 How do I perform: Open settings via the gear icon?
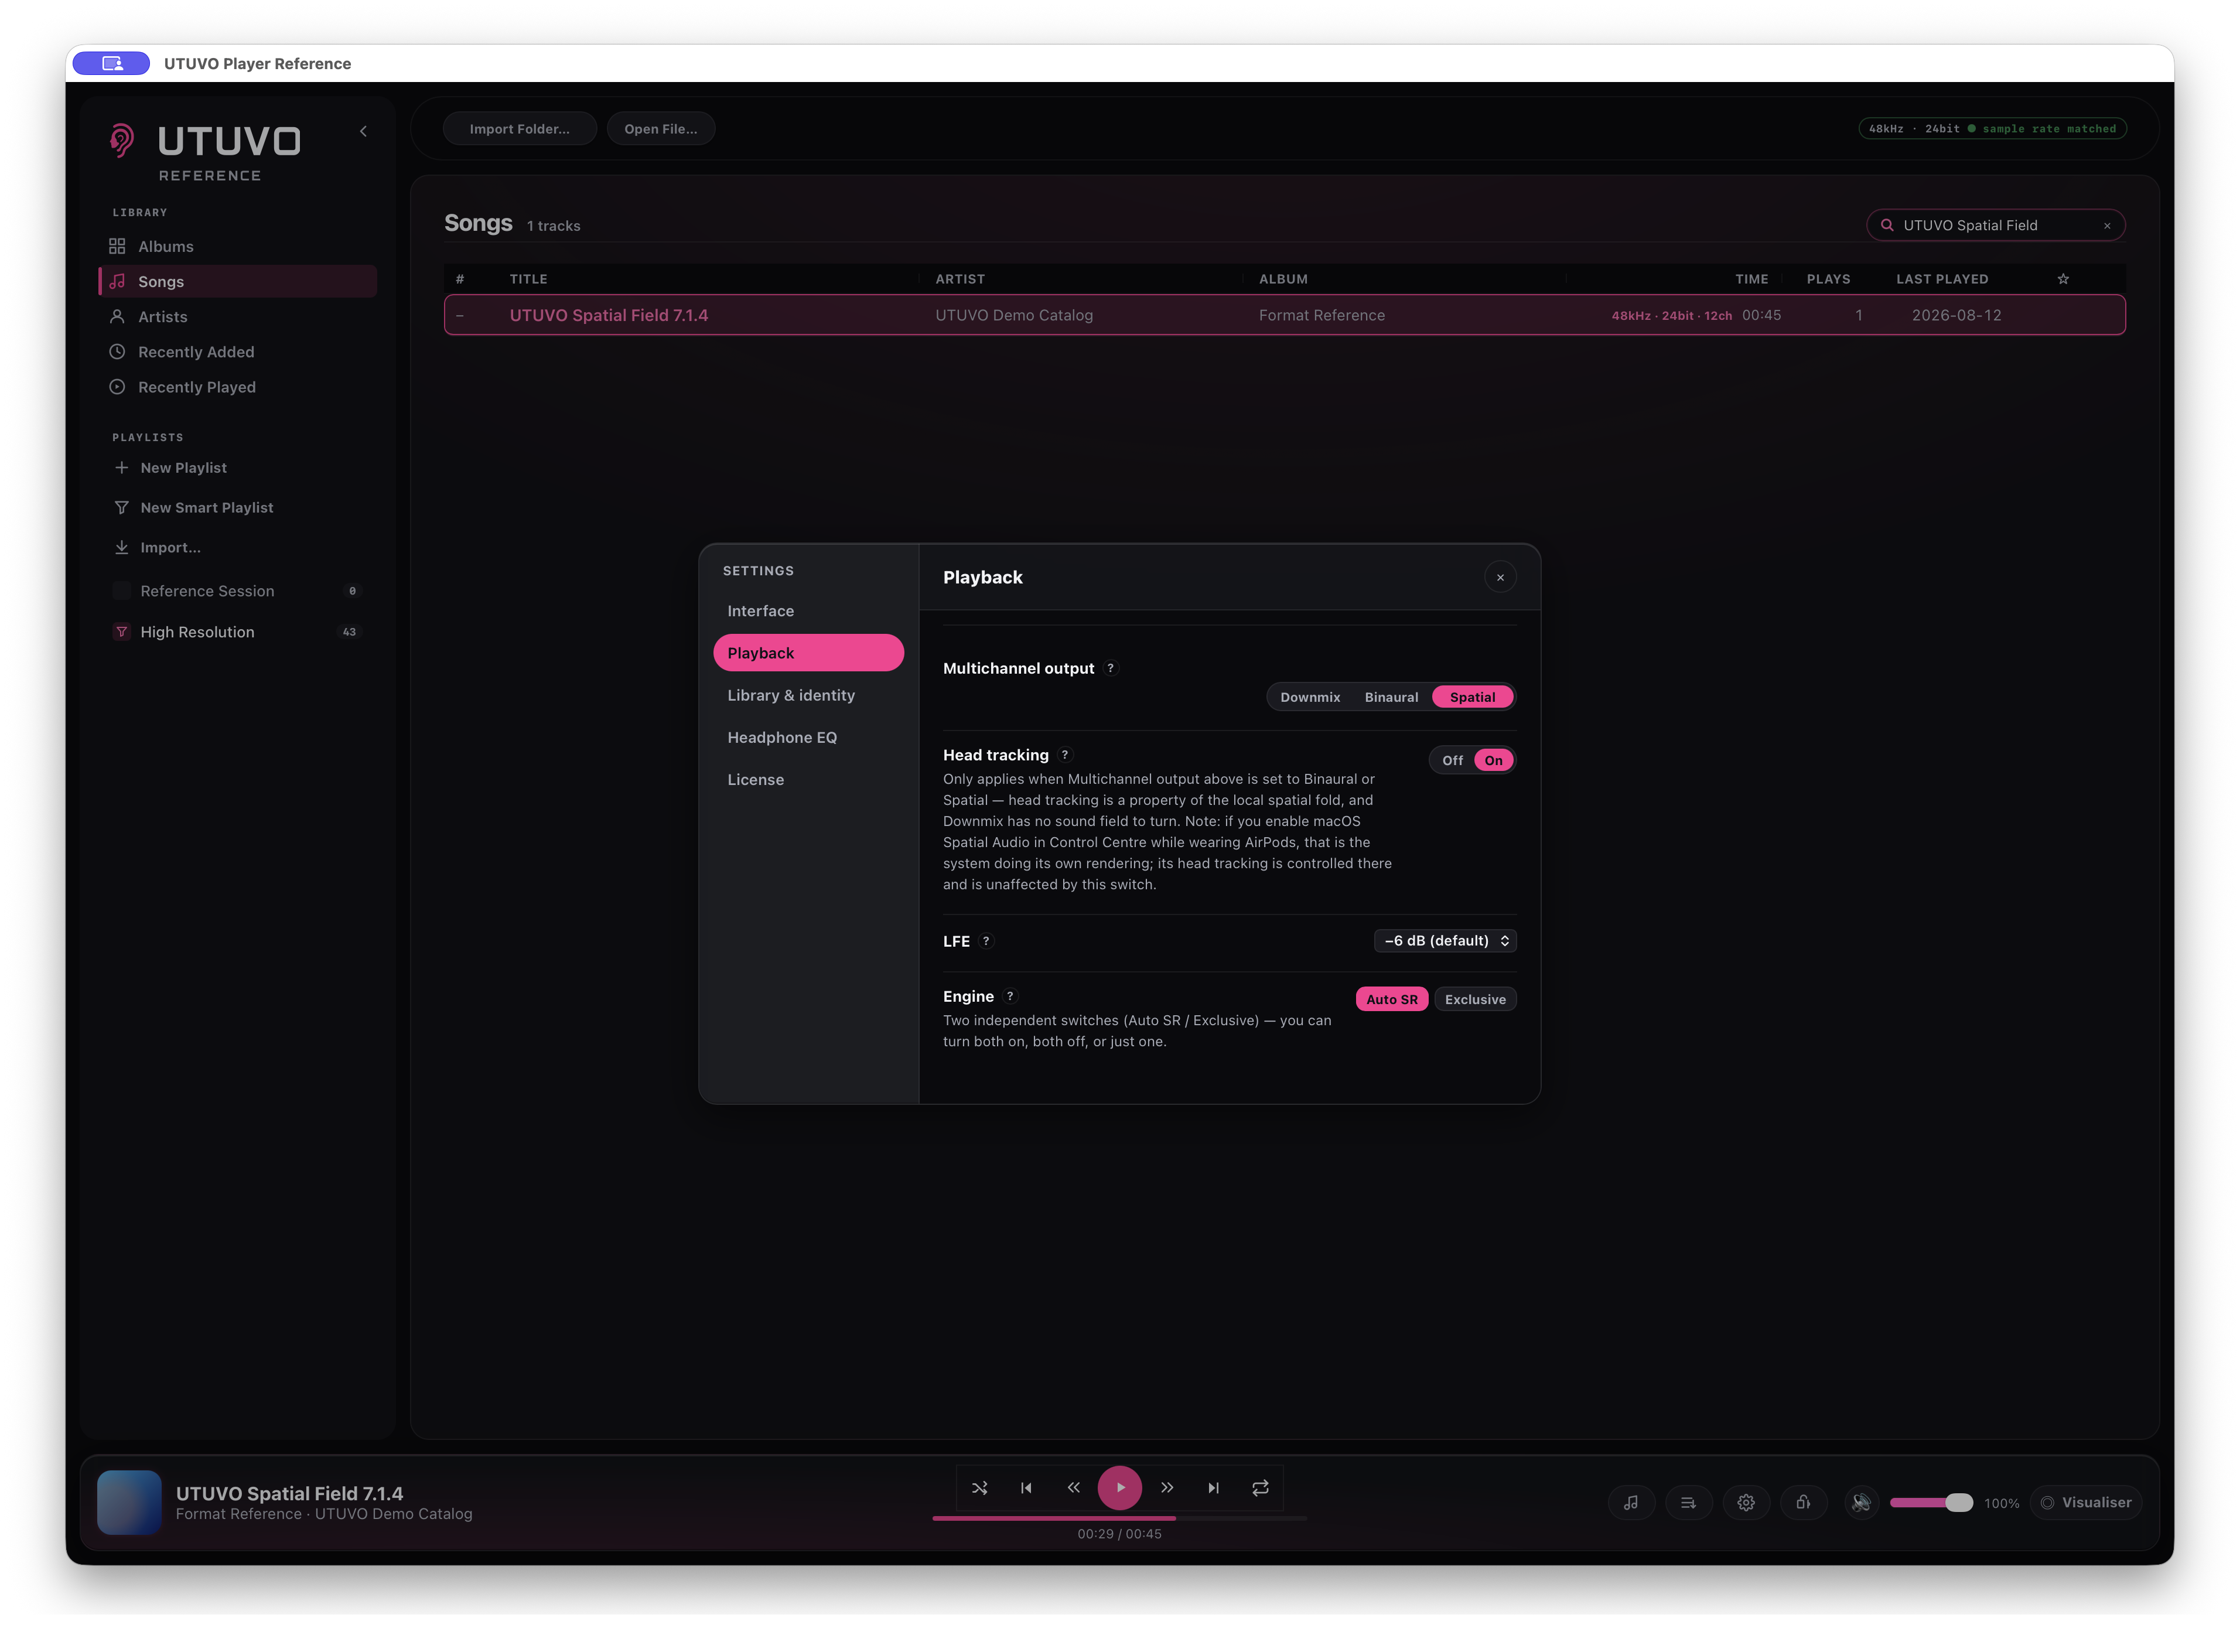[x=1746, y=1503]
